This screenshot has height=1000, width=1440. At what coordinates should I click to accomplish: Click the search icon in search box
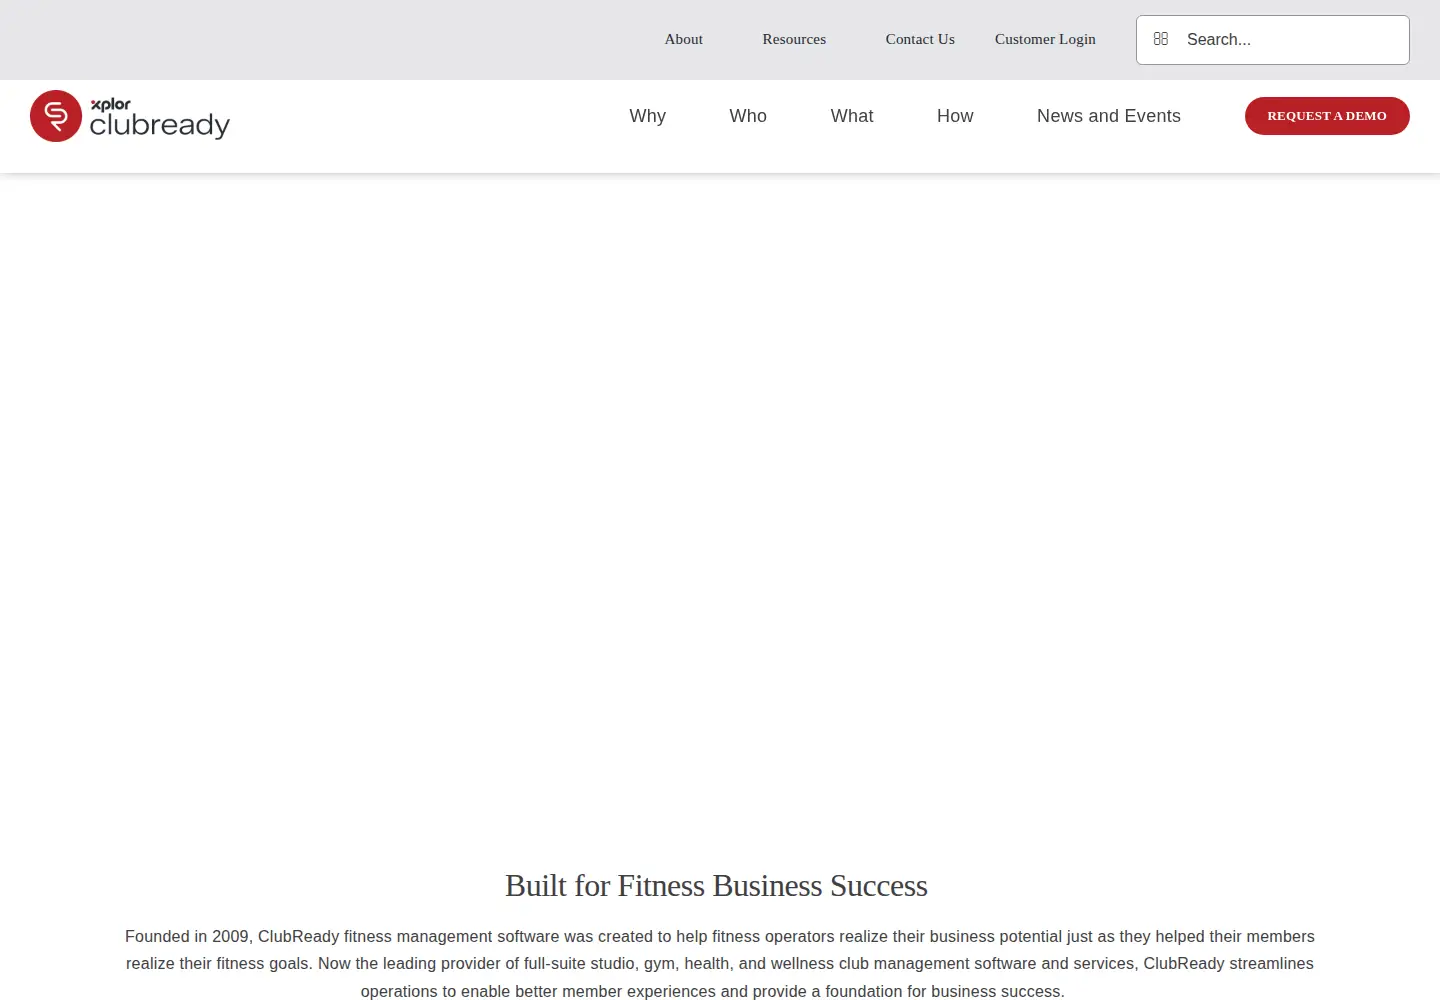click(x=1161, y=39)
